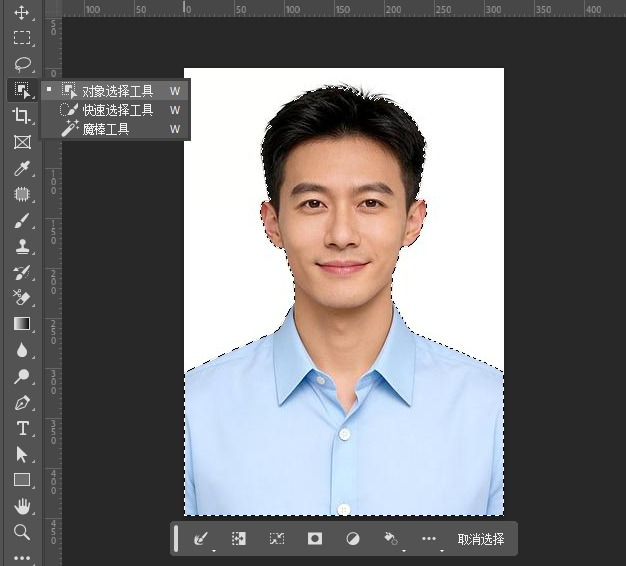
Task: Select the Crop tool
Action: [22, 116]
